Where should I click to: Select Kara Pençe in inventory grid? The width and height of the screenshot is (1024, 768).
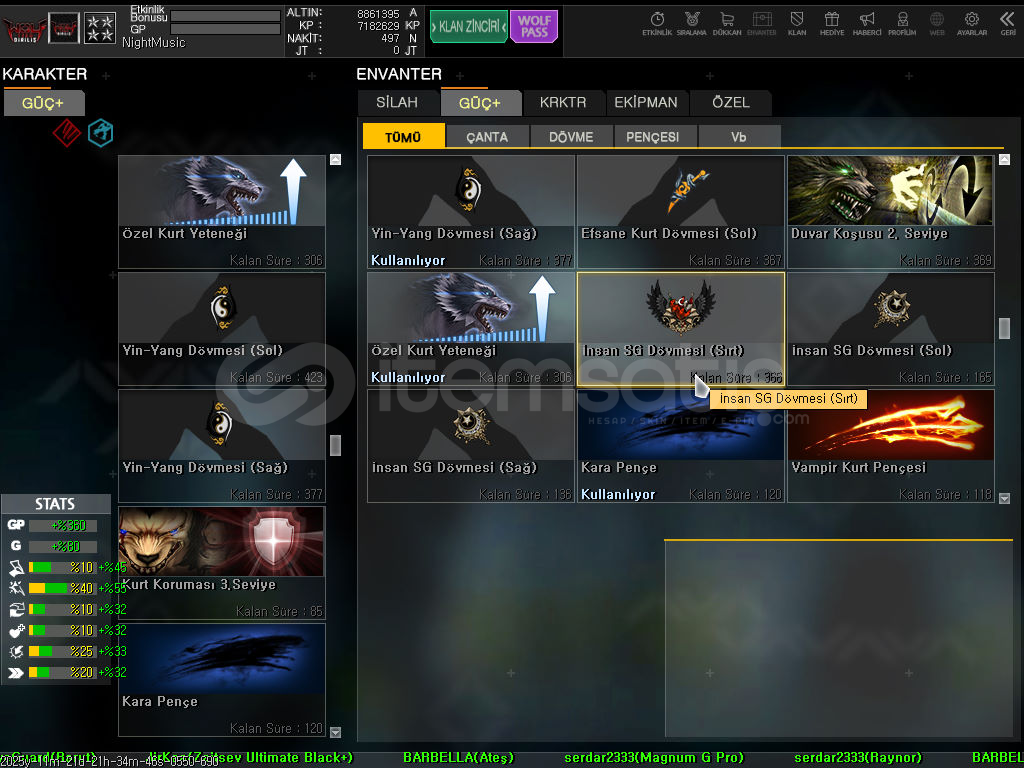(x=680, y=446)
